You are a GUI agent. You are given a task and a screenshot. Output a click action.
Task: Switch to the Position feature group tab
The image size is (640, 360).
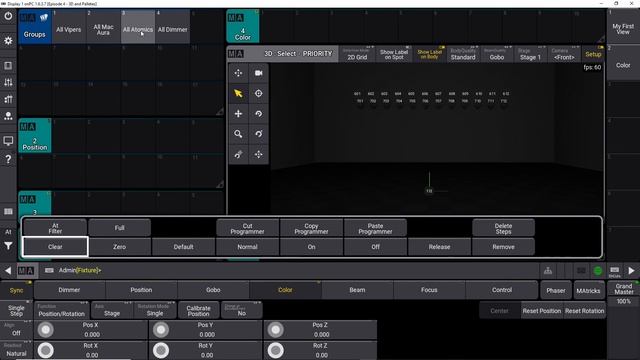[141, 290]
